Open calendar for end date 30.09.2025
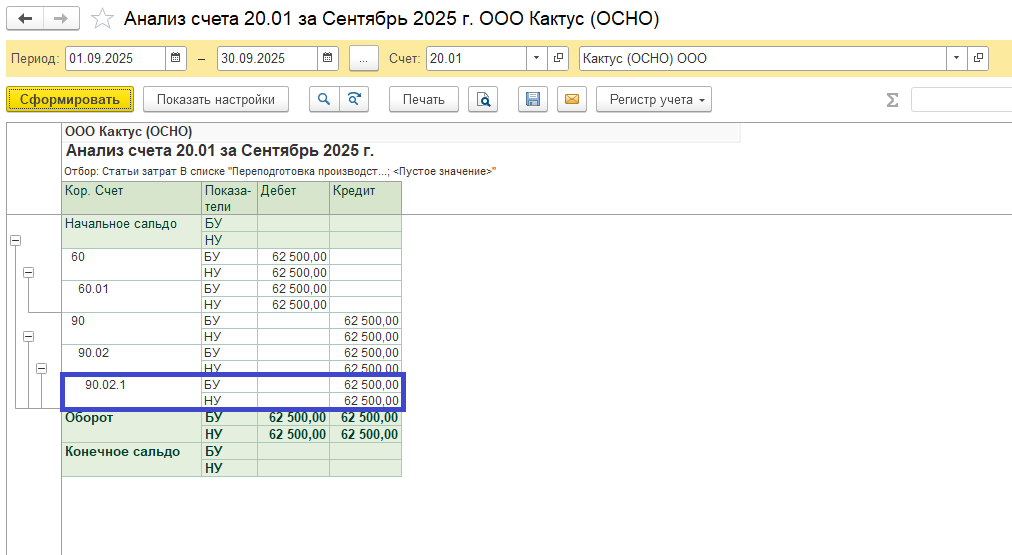1012x555 pixels. [328, 58]
